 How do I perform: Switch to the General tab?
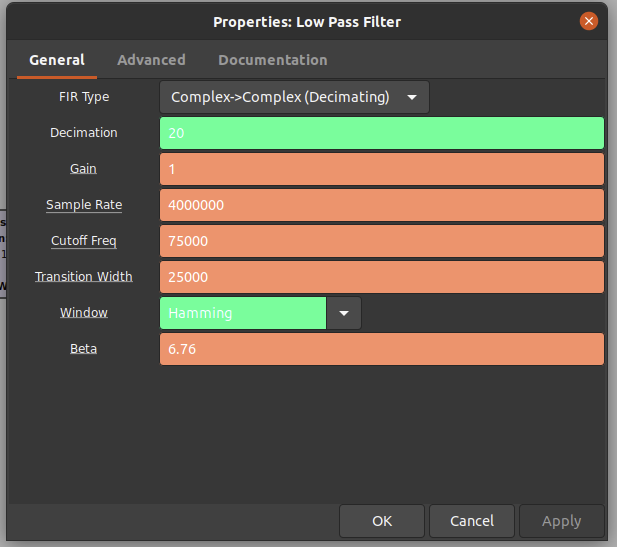point(57,60)
